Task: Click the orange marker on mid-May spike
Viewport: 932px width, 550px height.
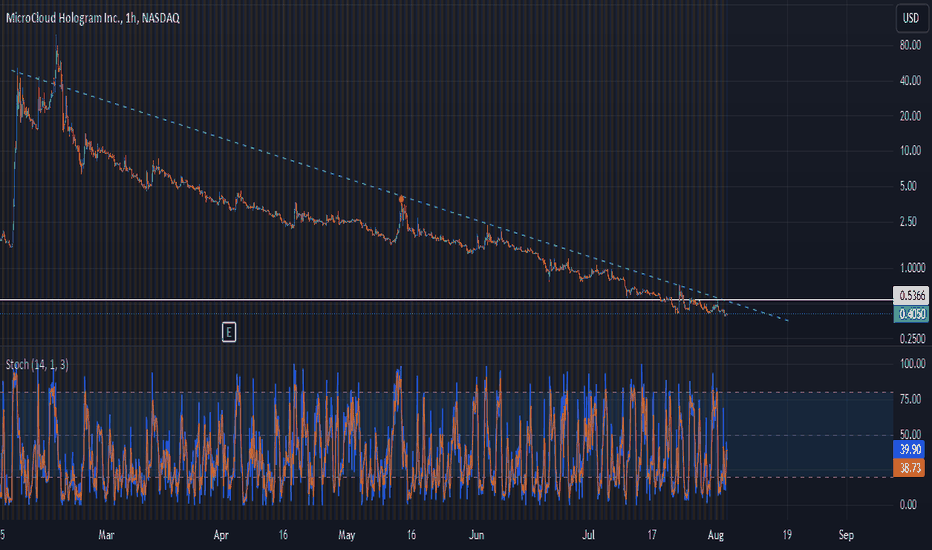Action: point(402,199)
